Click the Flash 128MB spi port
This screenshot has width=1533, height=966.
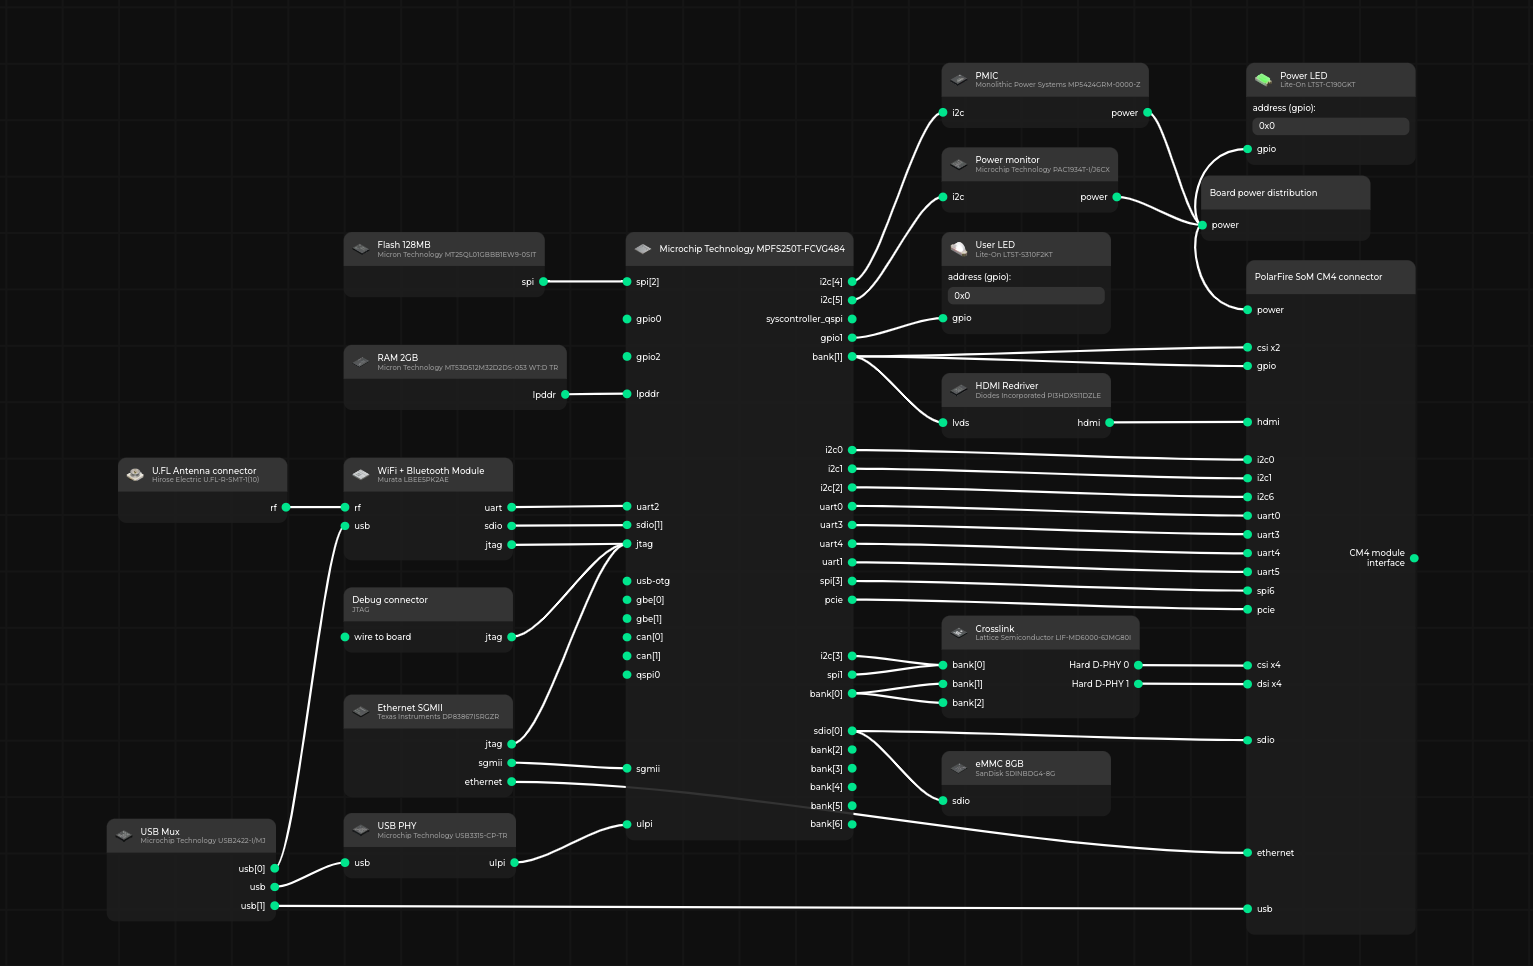[544, 282]
